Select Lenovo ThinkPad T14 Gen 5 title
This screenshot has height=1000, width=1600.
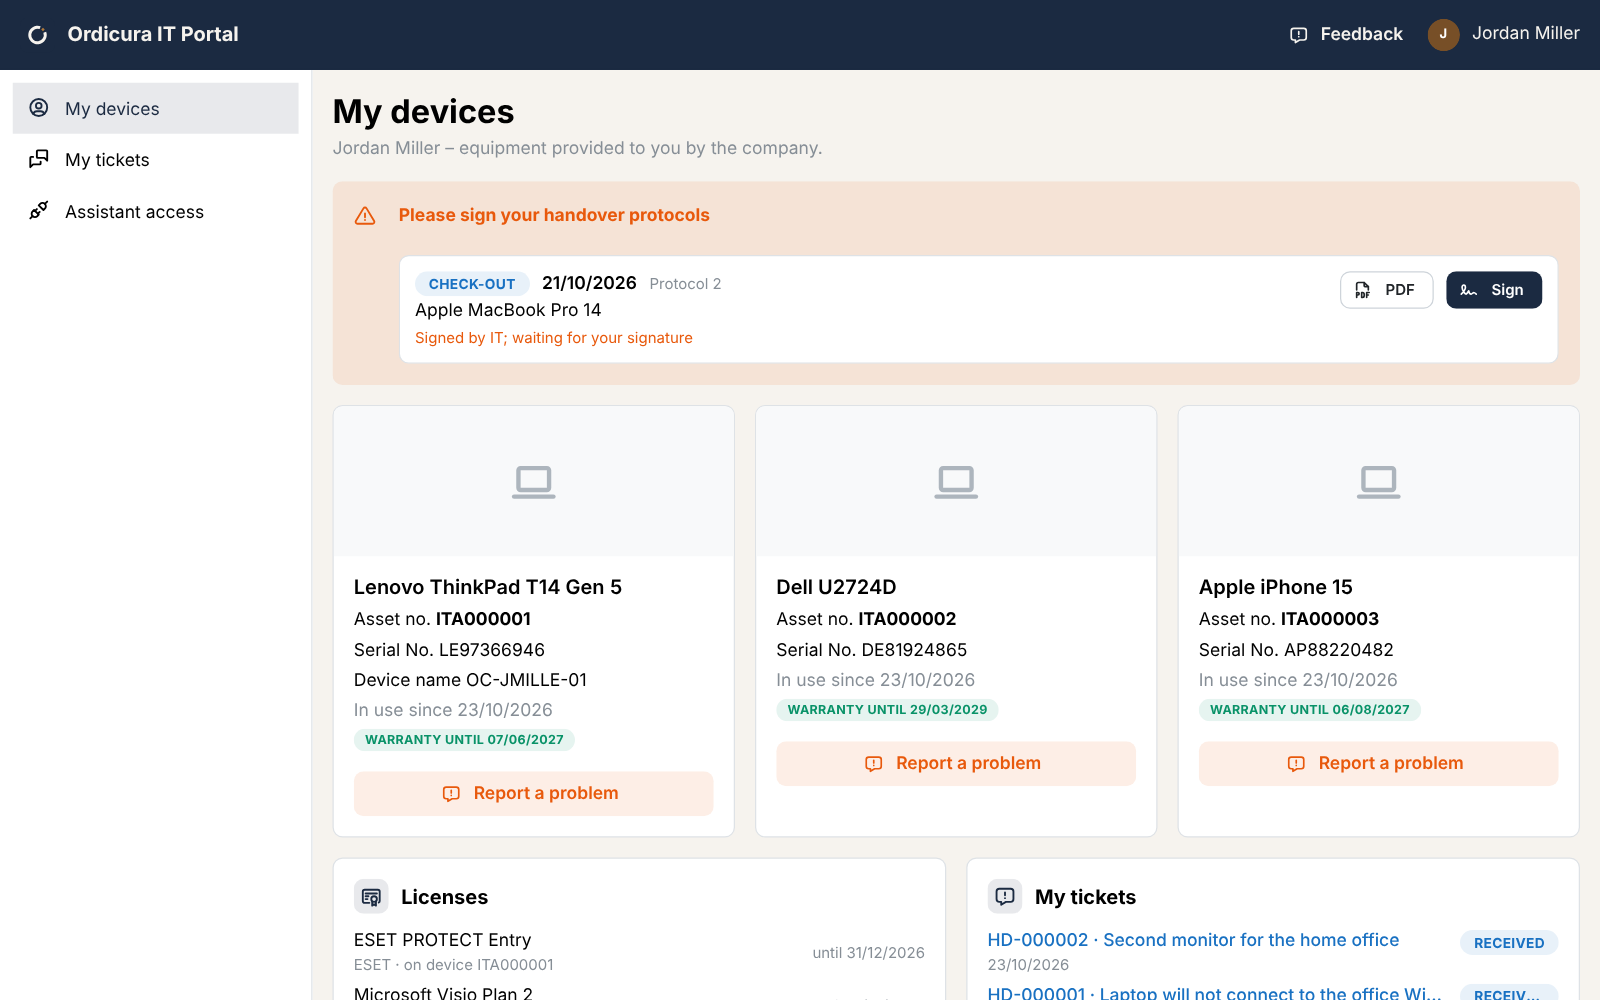[x=488, y=587]
